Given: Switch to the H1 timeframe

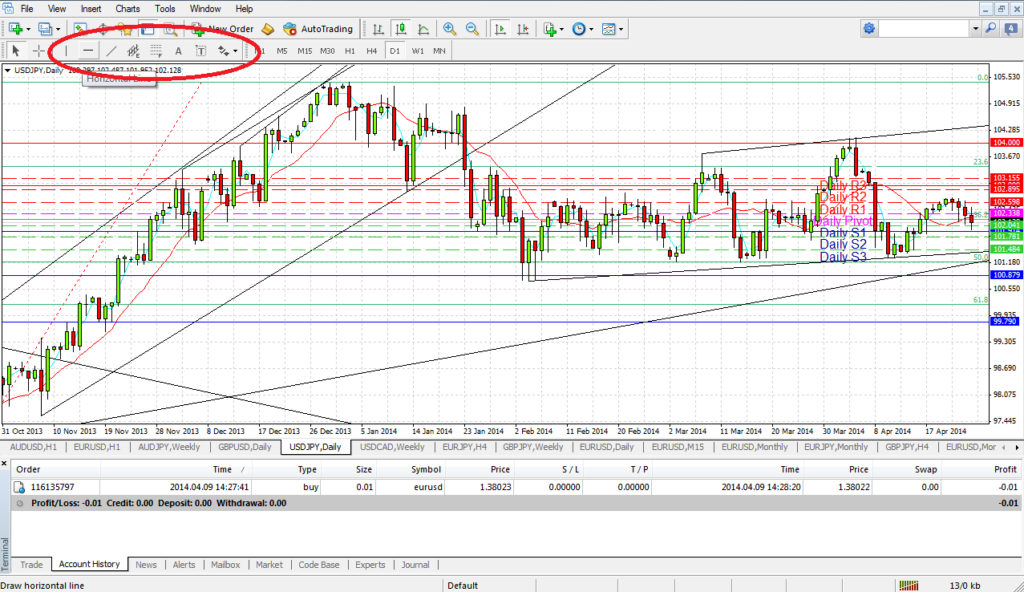Looking at the screenshot, I should (350, 50).
